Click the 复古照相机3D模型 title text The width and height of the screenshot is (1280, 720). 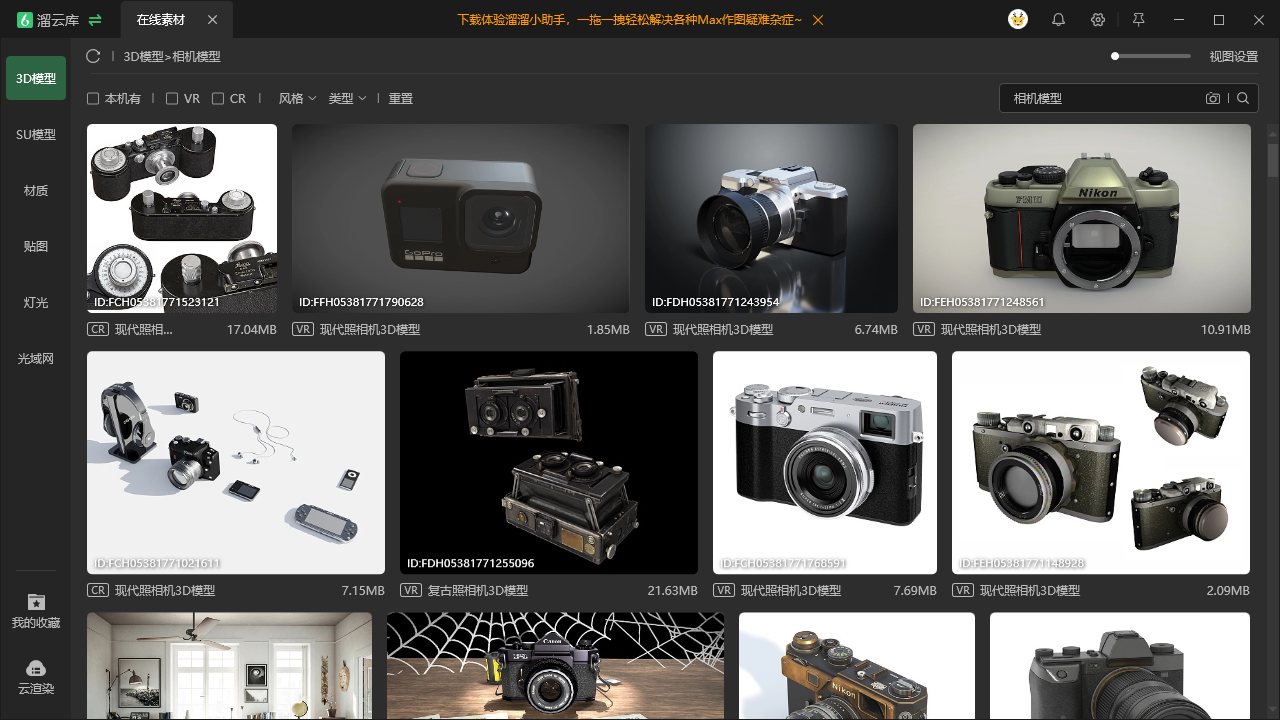click(x=478, y=591)
